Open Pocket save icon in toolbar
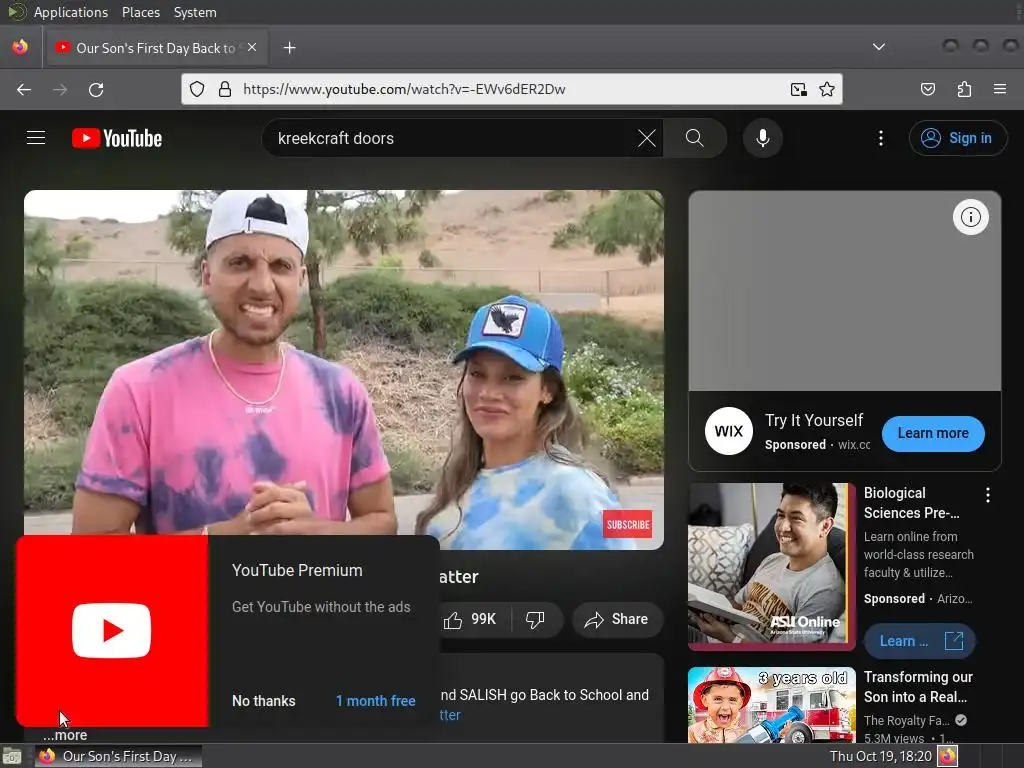Image resolution: width=1024 pixels, height=768 pixels. click(927, 89)
